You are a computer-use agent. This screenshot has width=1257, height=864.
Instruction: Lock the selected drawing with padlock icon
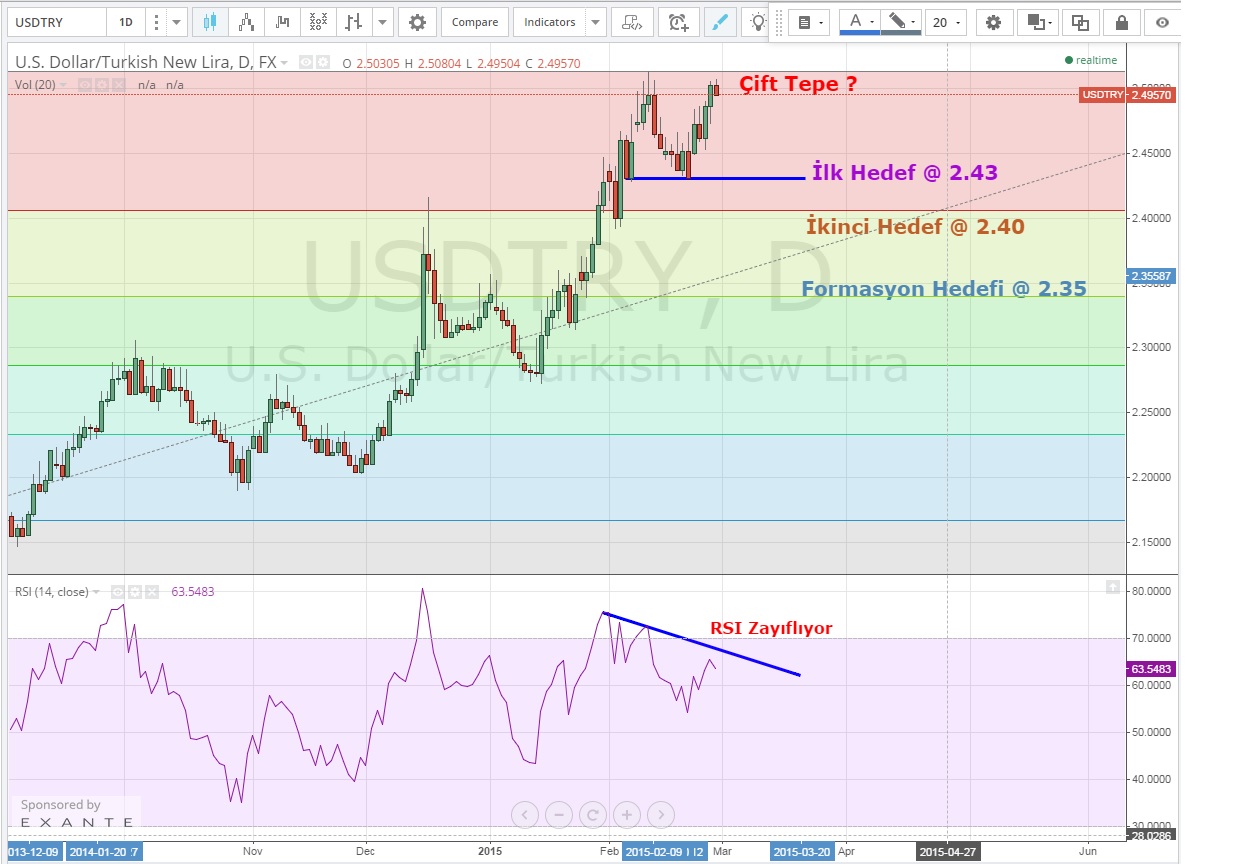[x=1122, y=22]
